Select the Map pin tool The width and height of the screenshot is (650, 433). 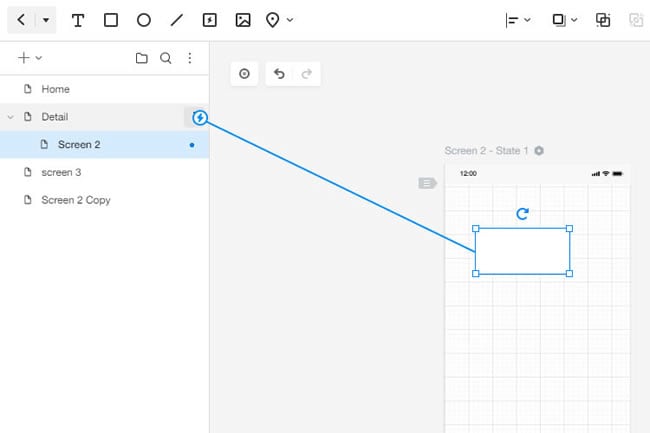click(272, 20)
